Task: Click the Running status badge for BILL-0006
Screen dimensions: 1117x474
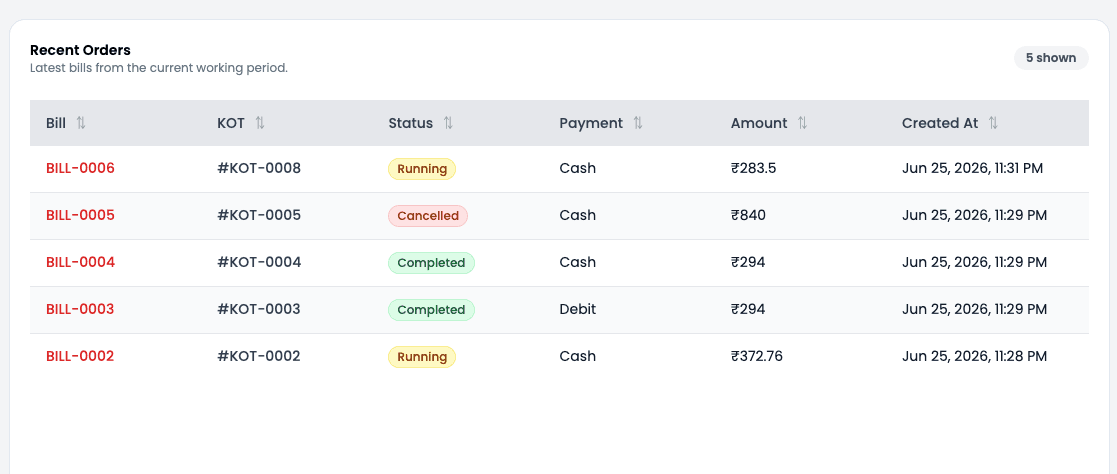Action: pos(422,169)
